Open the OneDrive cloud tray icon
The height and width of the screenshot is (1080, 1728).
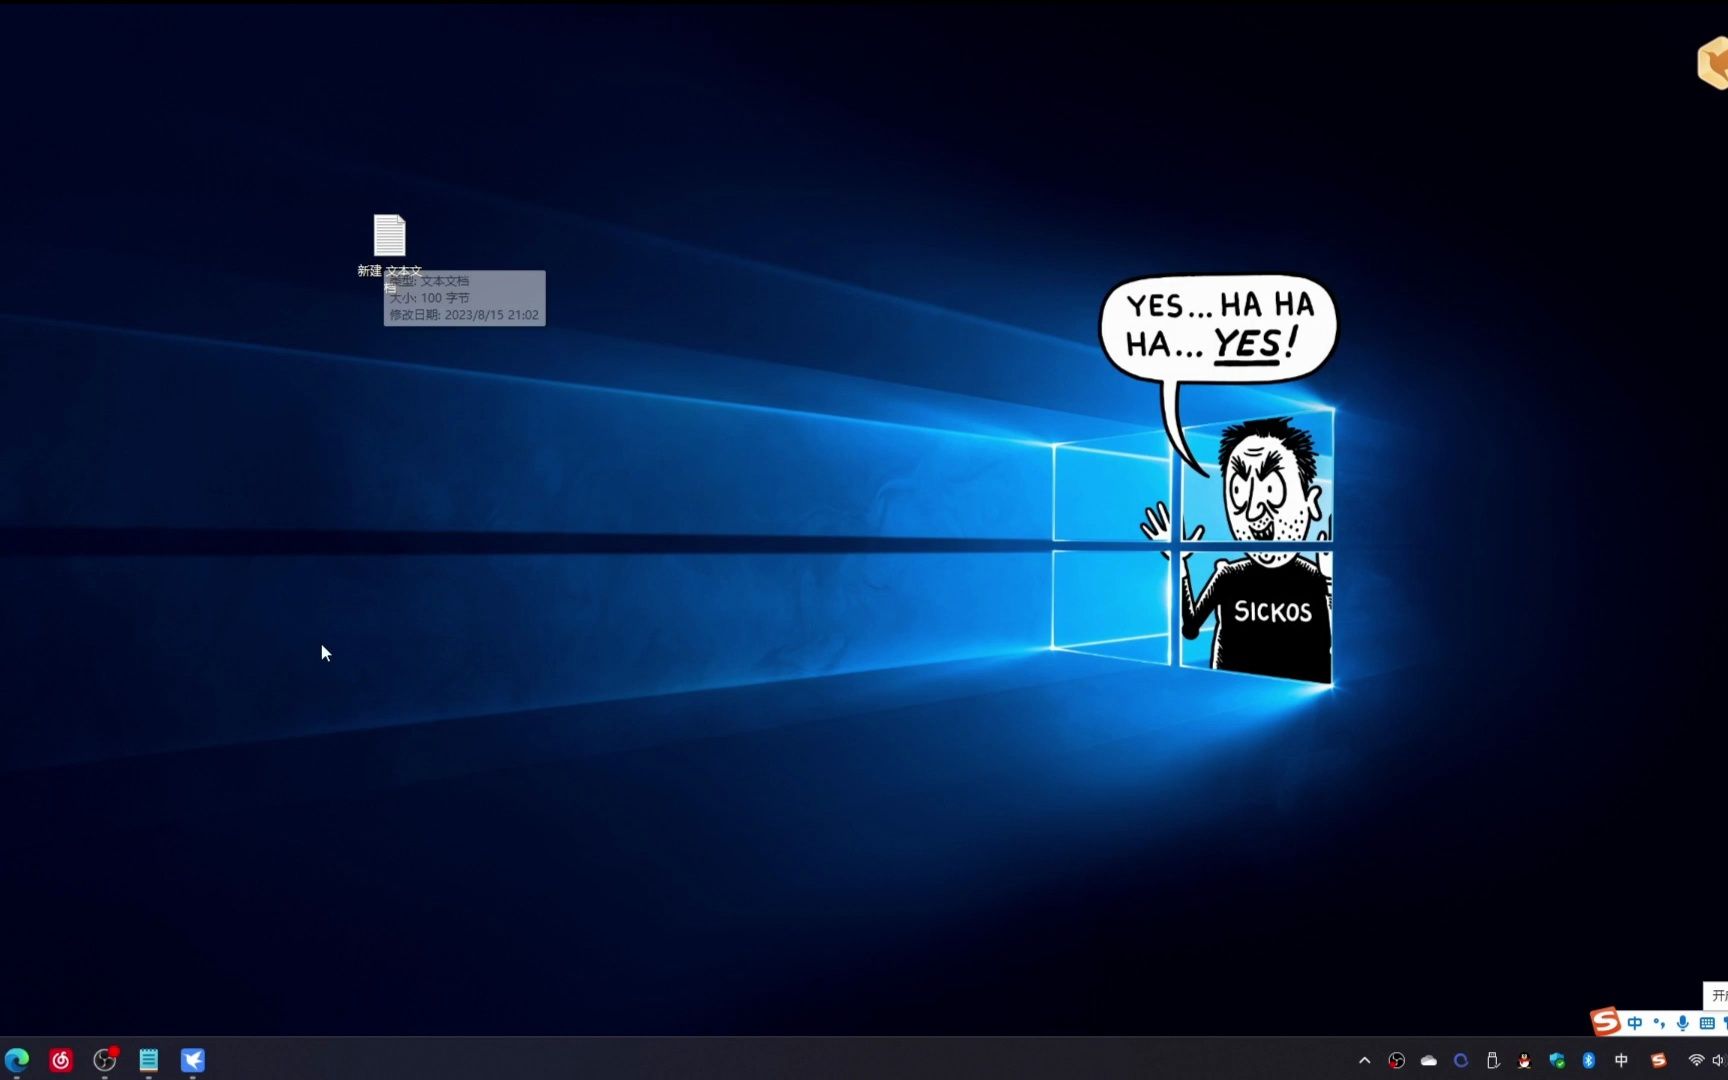point(1429,1060)
